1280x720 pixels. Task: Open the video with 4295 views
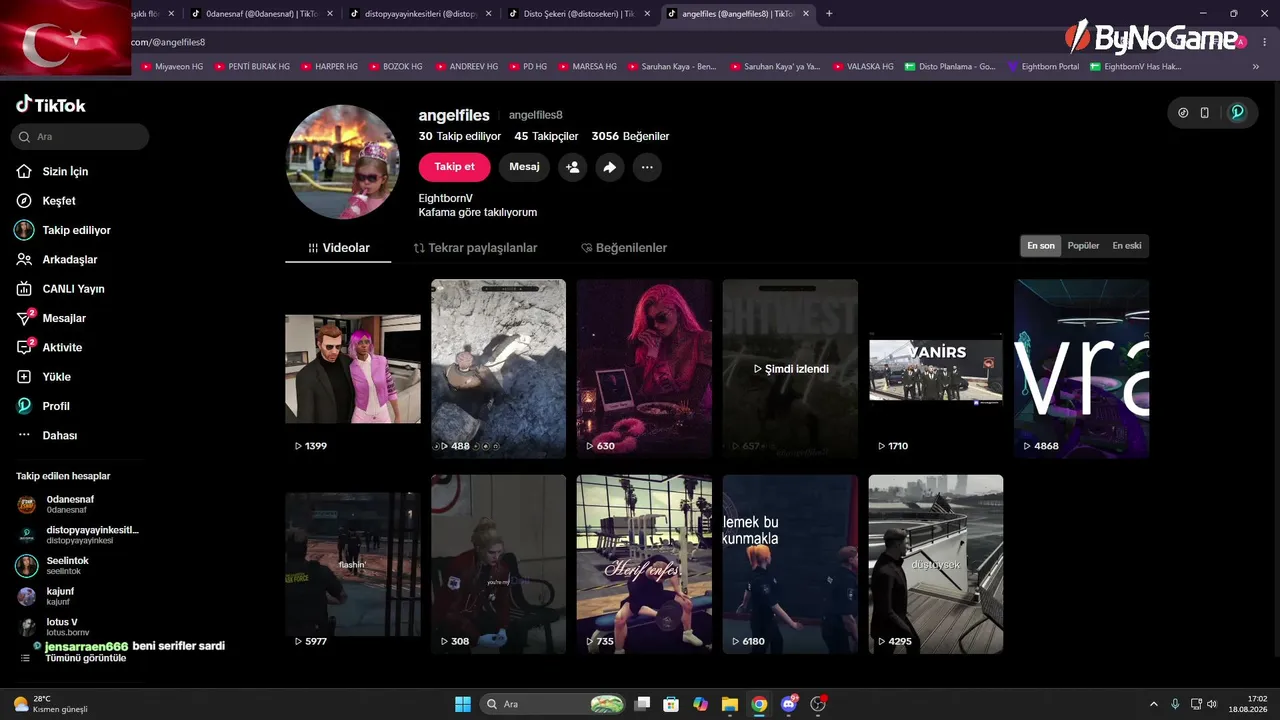tap(936, 564)
